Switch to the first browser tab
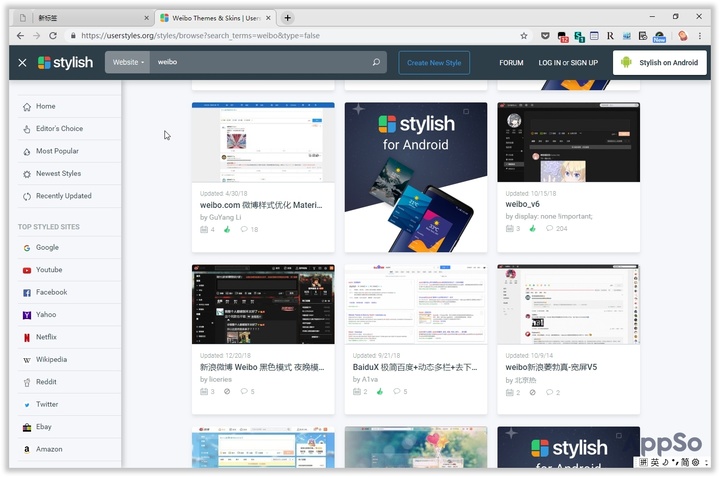This screenshot has height=477, width=720. (83, 18)
